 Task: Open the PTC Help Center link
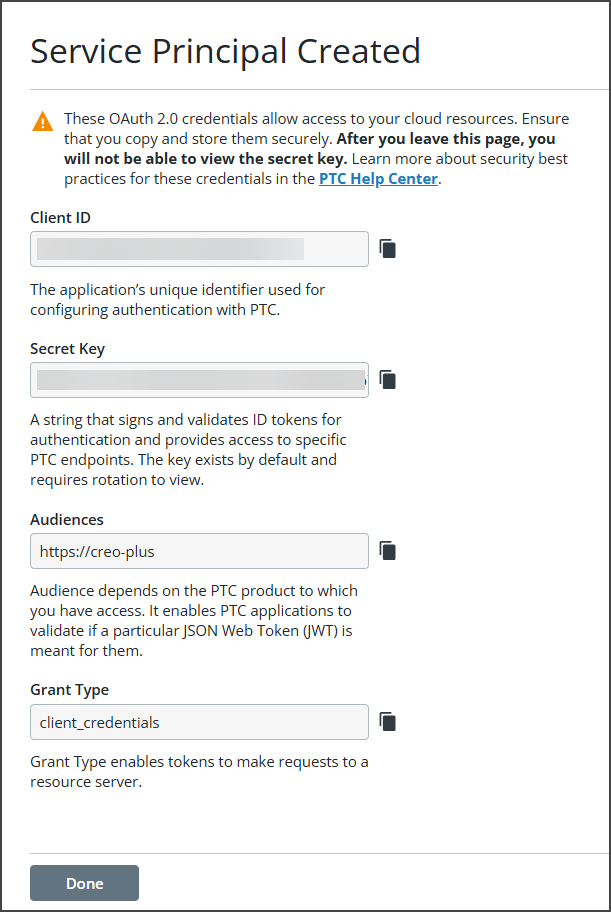(378, 179)
